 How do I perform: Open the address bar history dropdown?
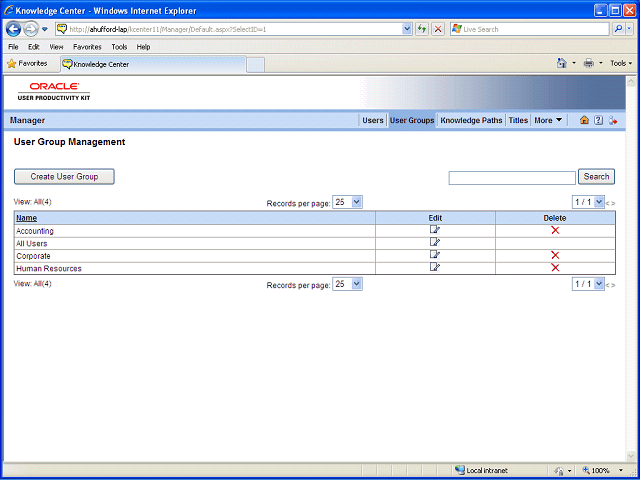(407, 29)
